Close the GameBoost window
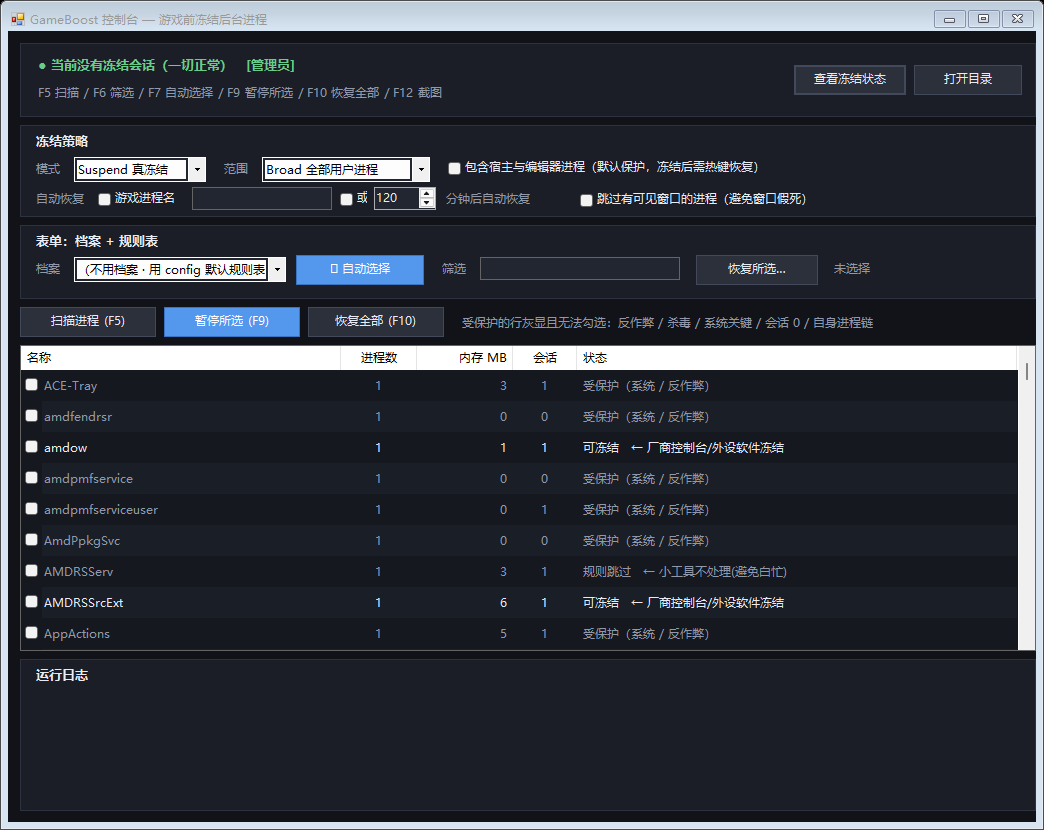The height and width of the screenshot is (830, 1044). click(x=1017, y=19)
